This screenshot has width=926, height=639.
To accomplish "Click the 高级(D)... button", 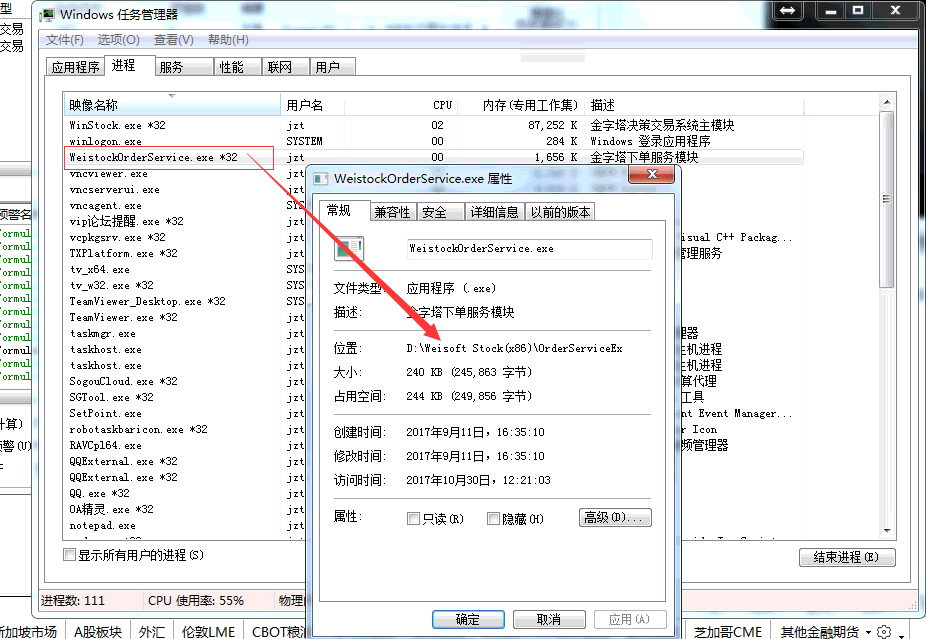I will [615, 518].
